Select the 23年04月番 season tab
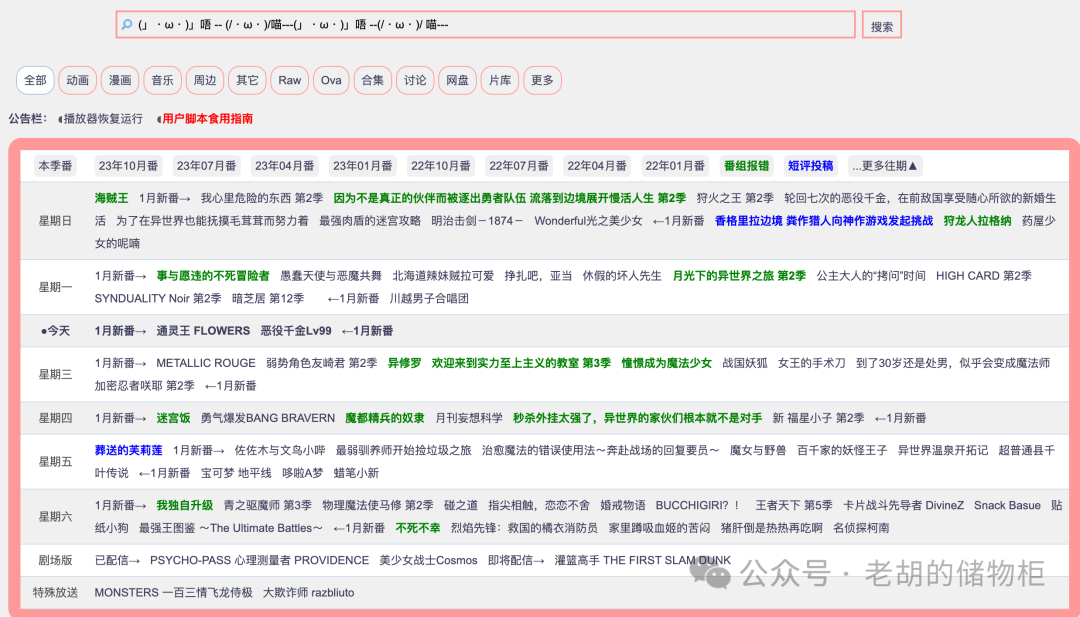 point(284,166)
